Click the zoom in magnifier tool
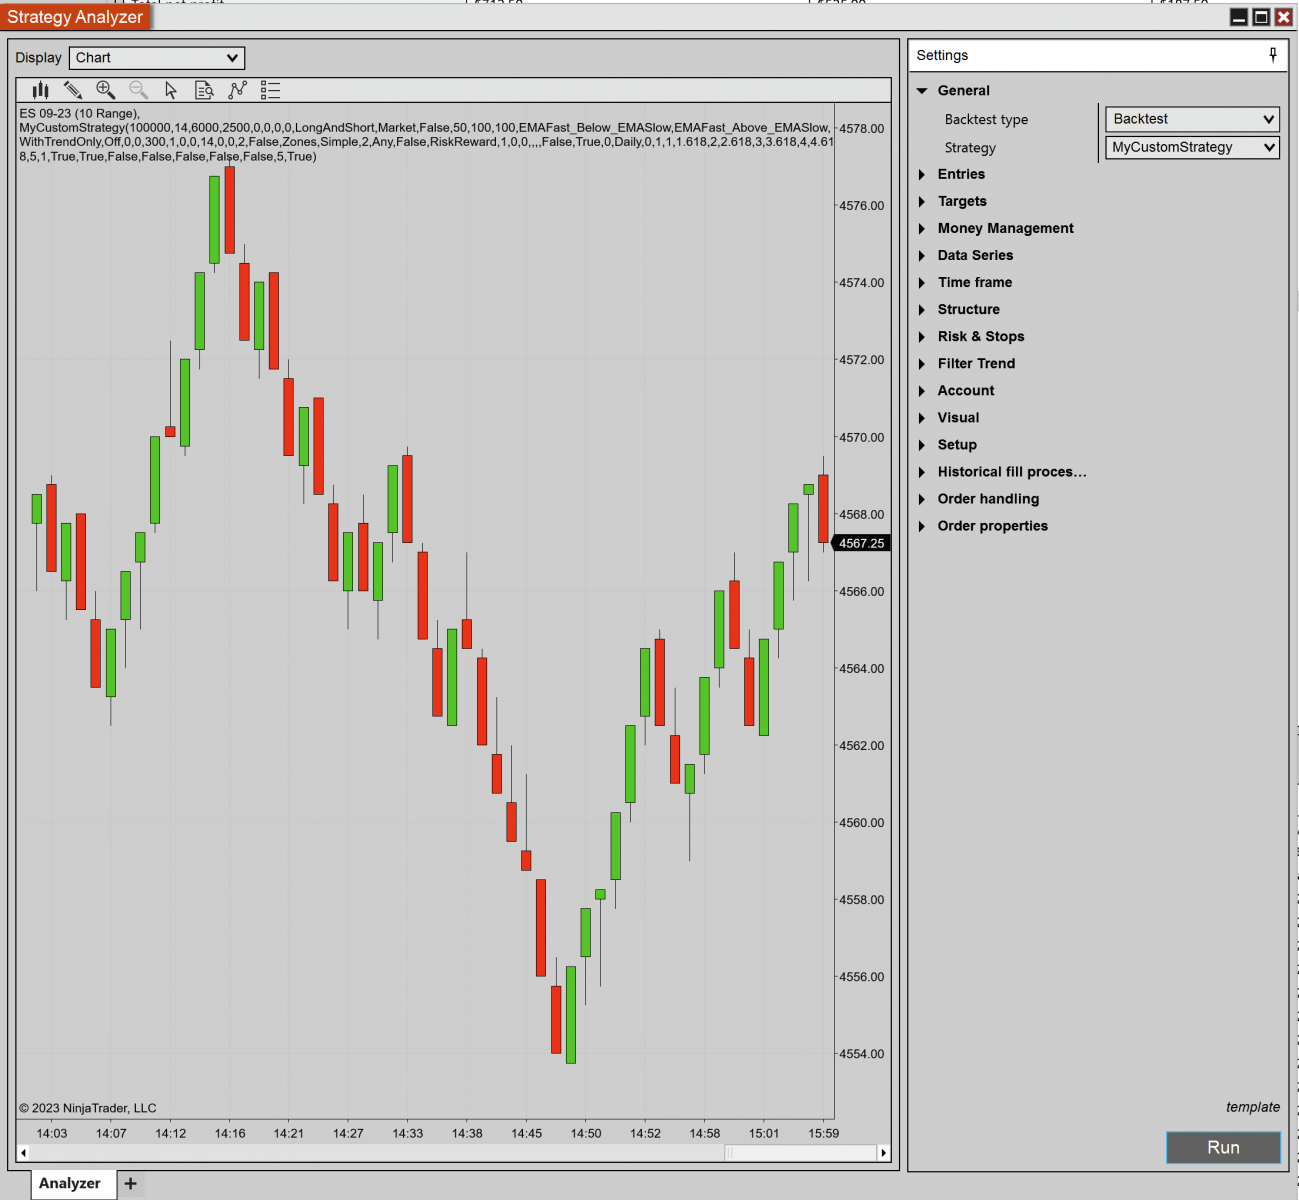Screen dimensions: 1299x1200 (x=105, y=90)
